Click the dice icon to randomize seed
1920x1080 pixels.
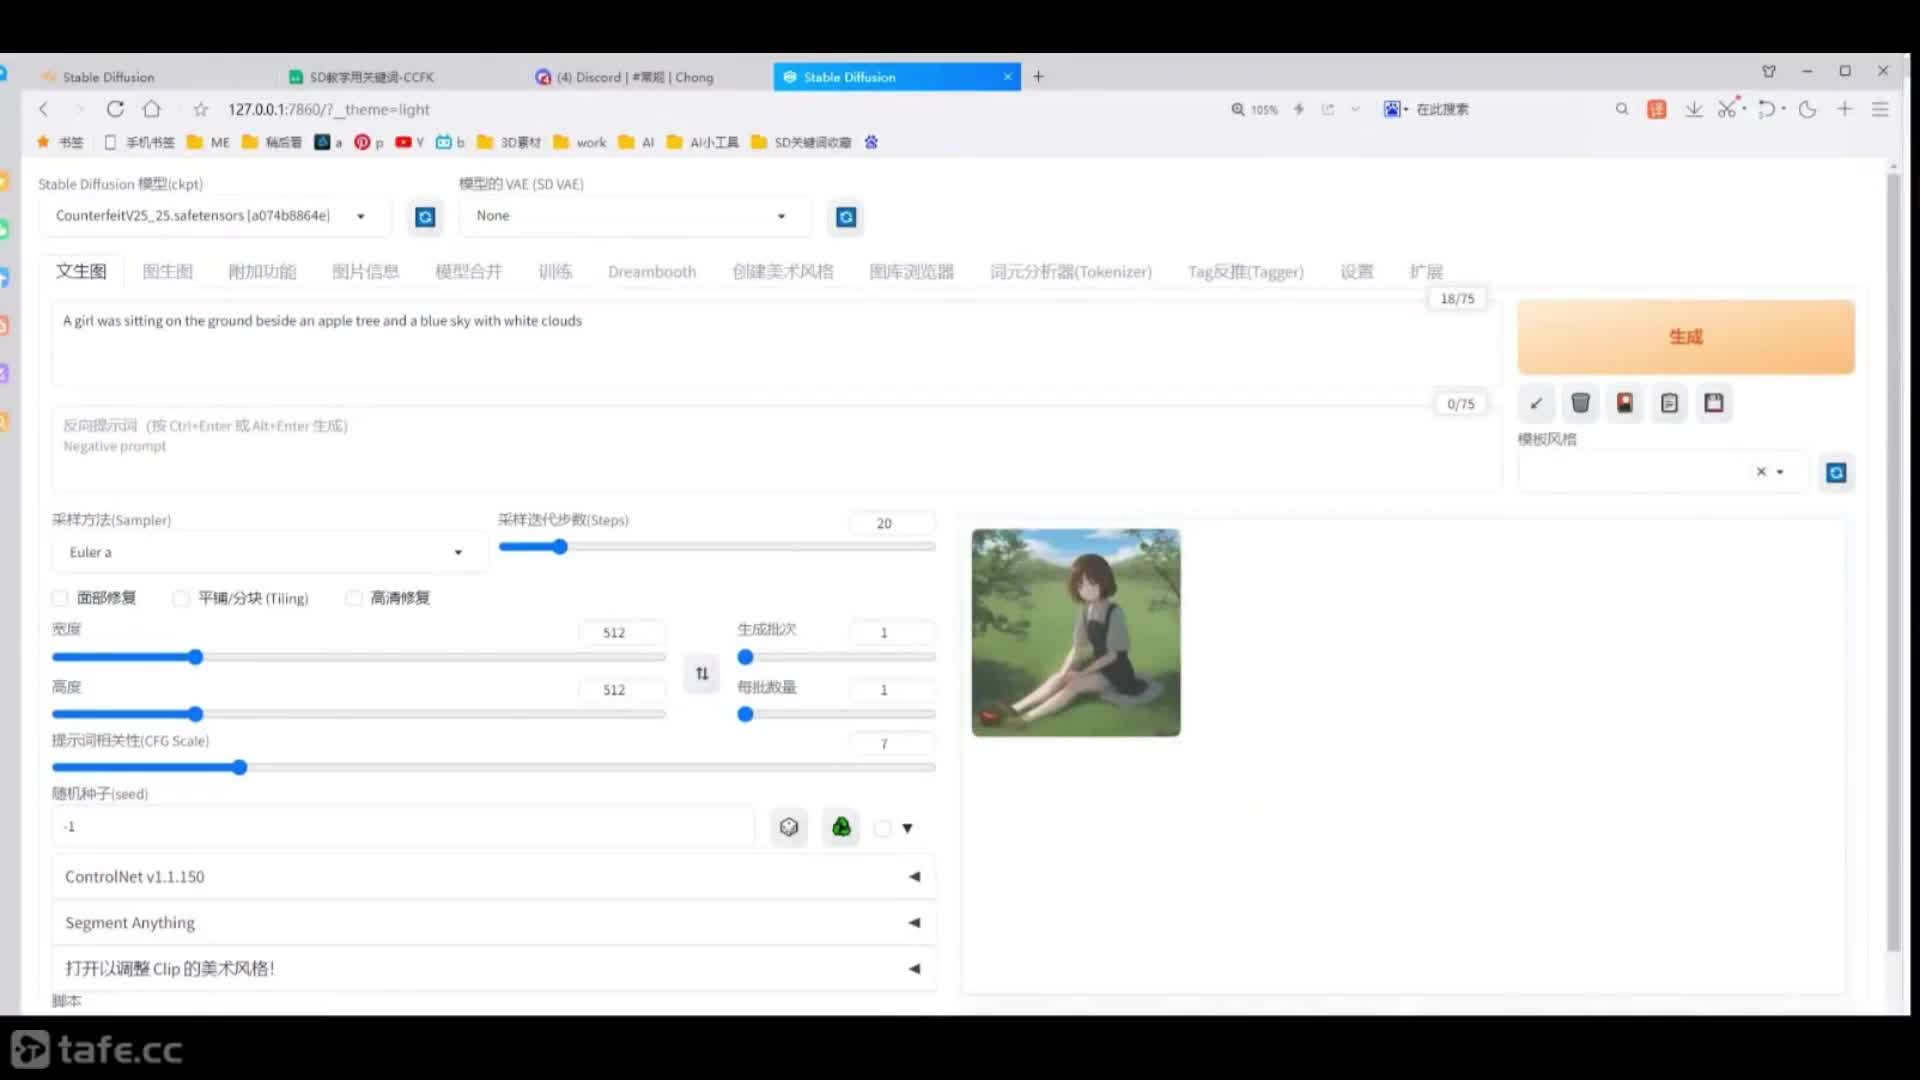pos(789,827)
